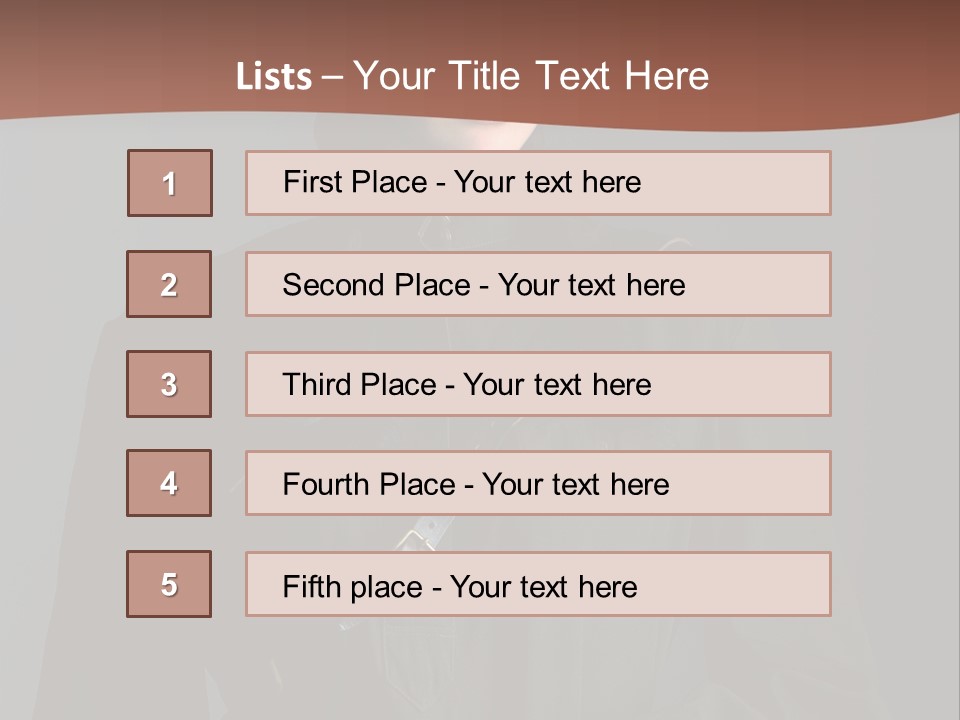Click the dash in the slide title
Image resolution: width=960 pixels, height=720 pixels.
coord(333,78)
